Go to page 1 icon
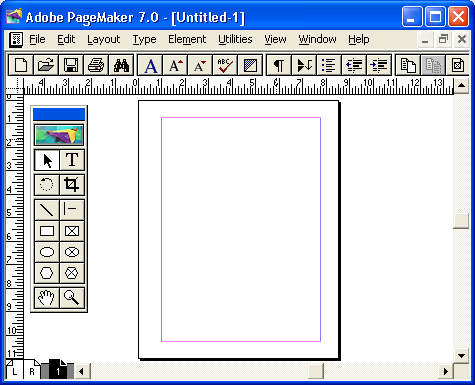The image size is (475, 385). coord(58,370)
